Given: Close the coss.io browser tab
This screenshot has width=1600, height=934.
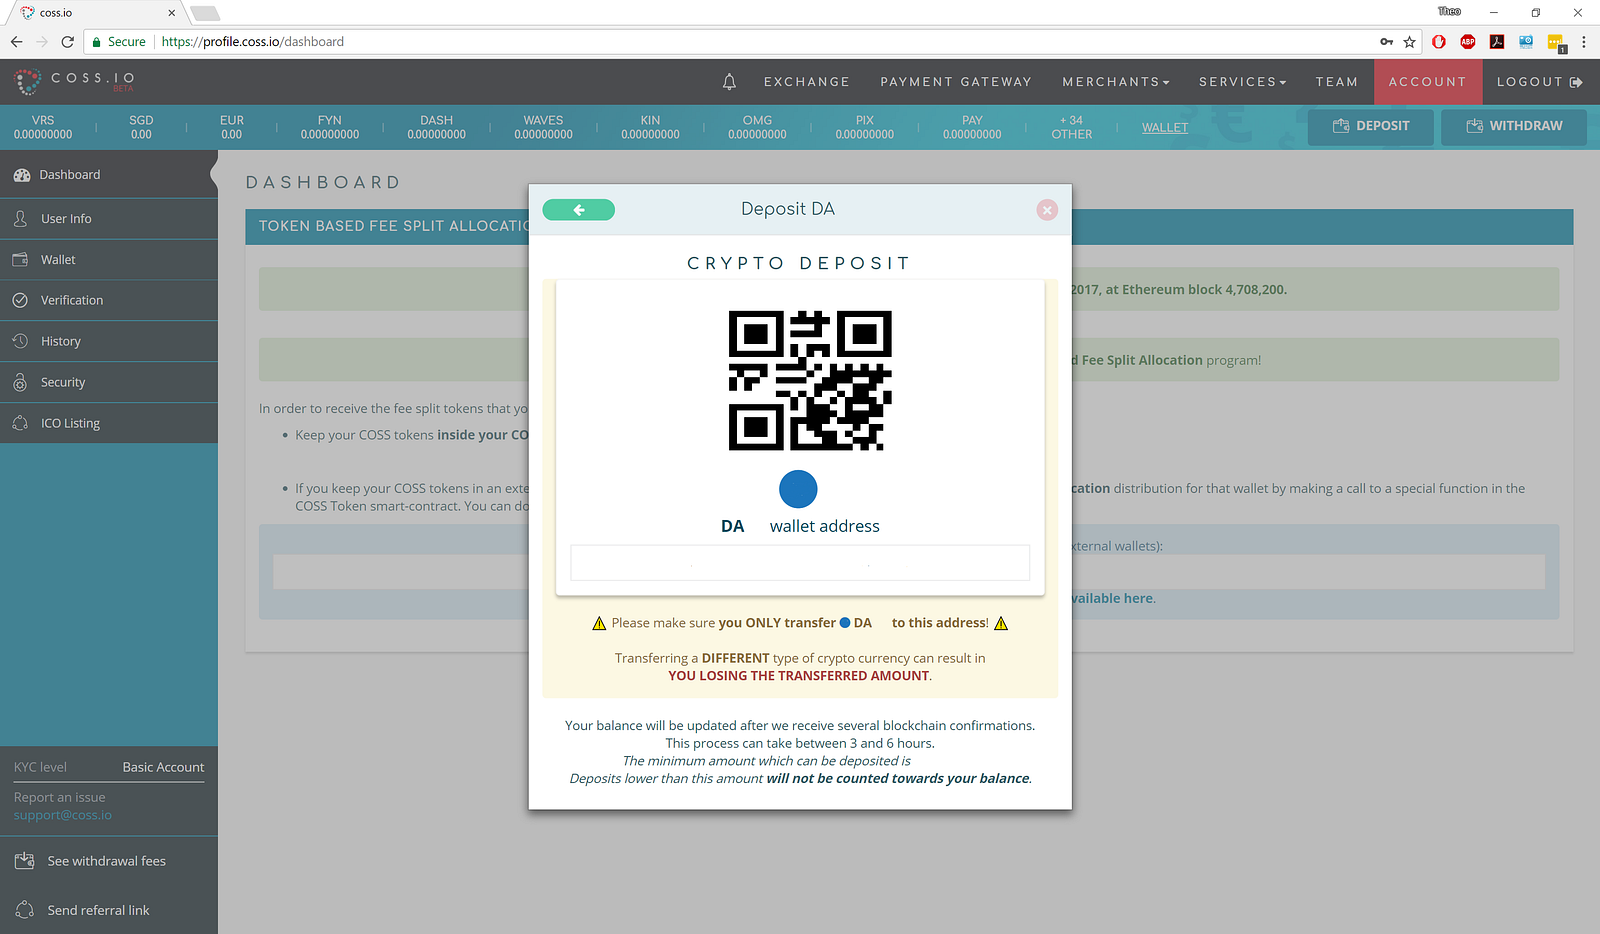Looking at the screenshot, I should click(x=172, y=13).
